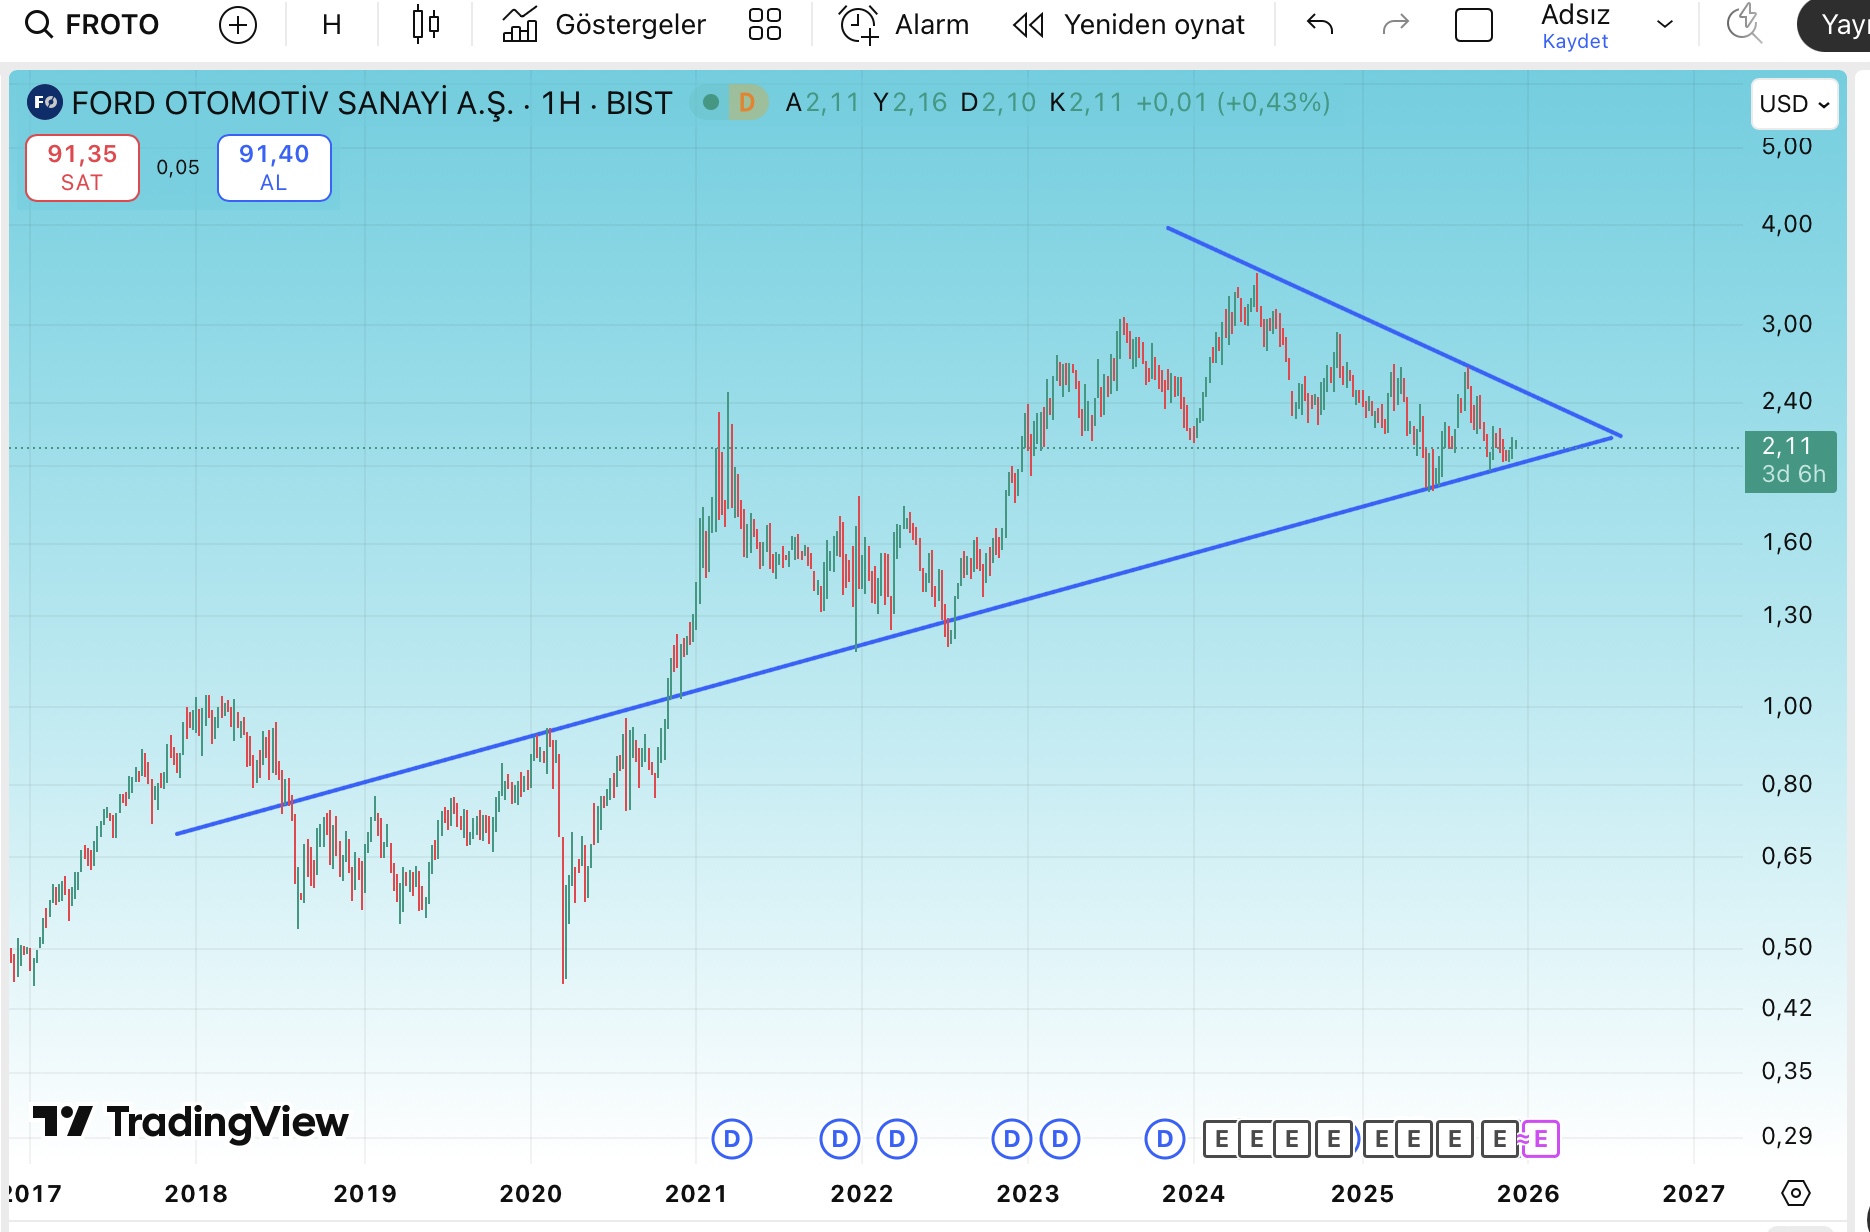Click the 0,05 spread value
This screenshot has height=1232, width=1870.
coord(178,168)
